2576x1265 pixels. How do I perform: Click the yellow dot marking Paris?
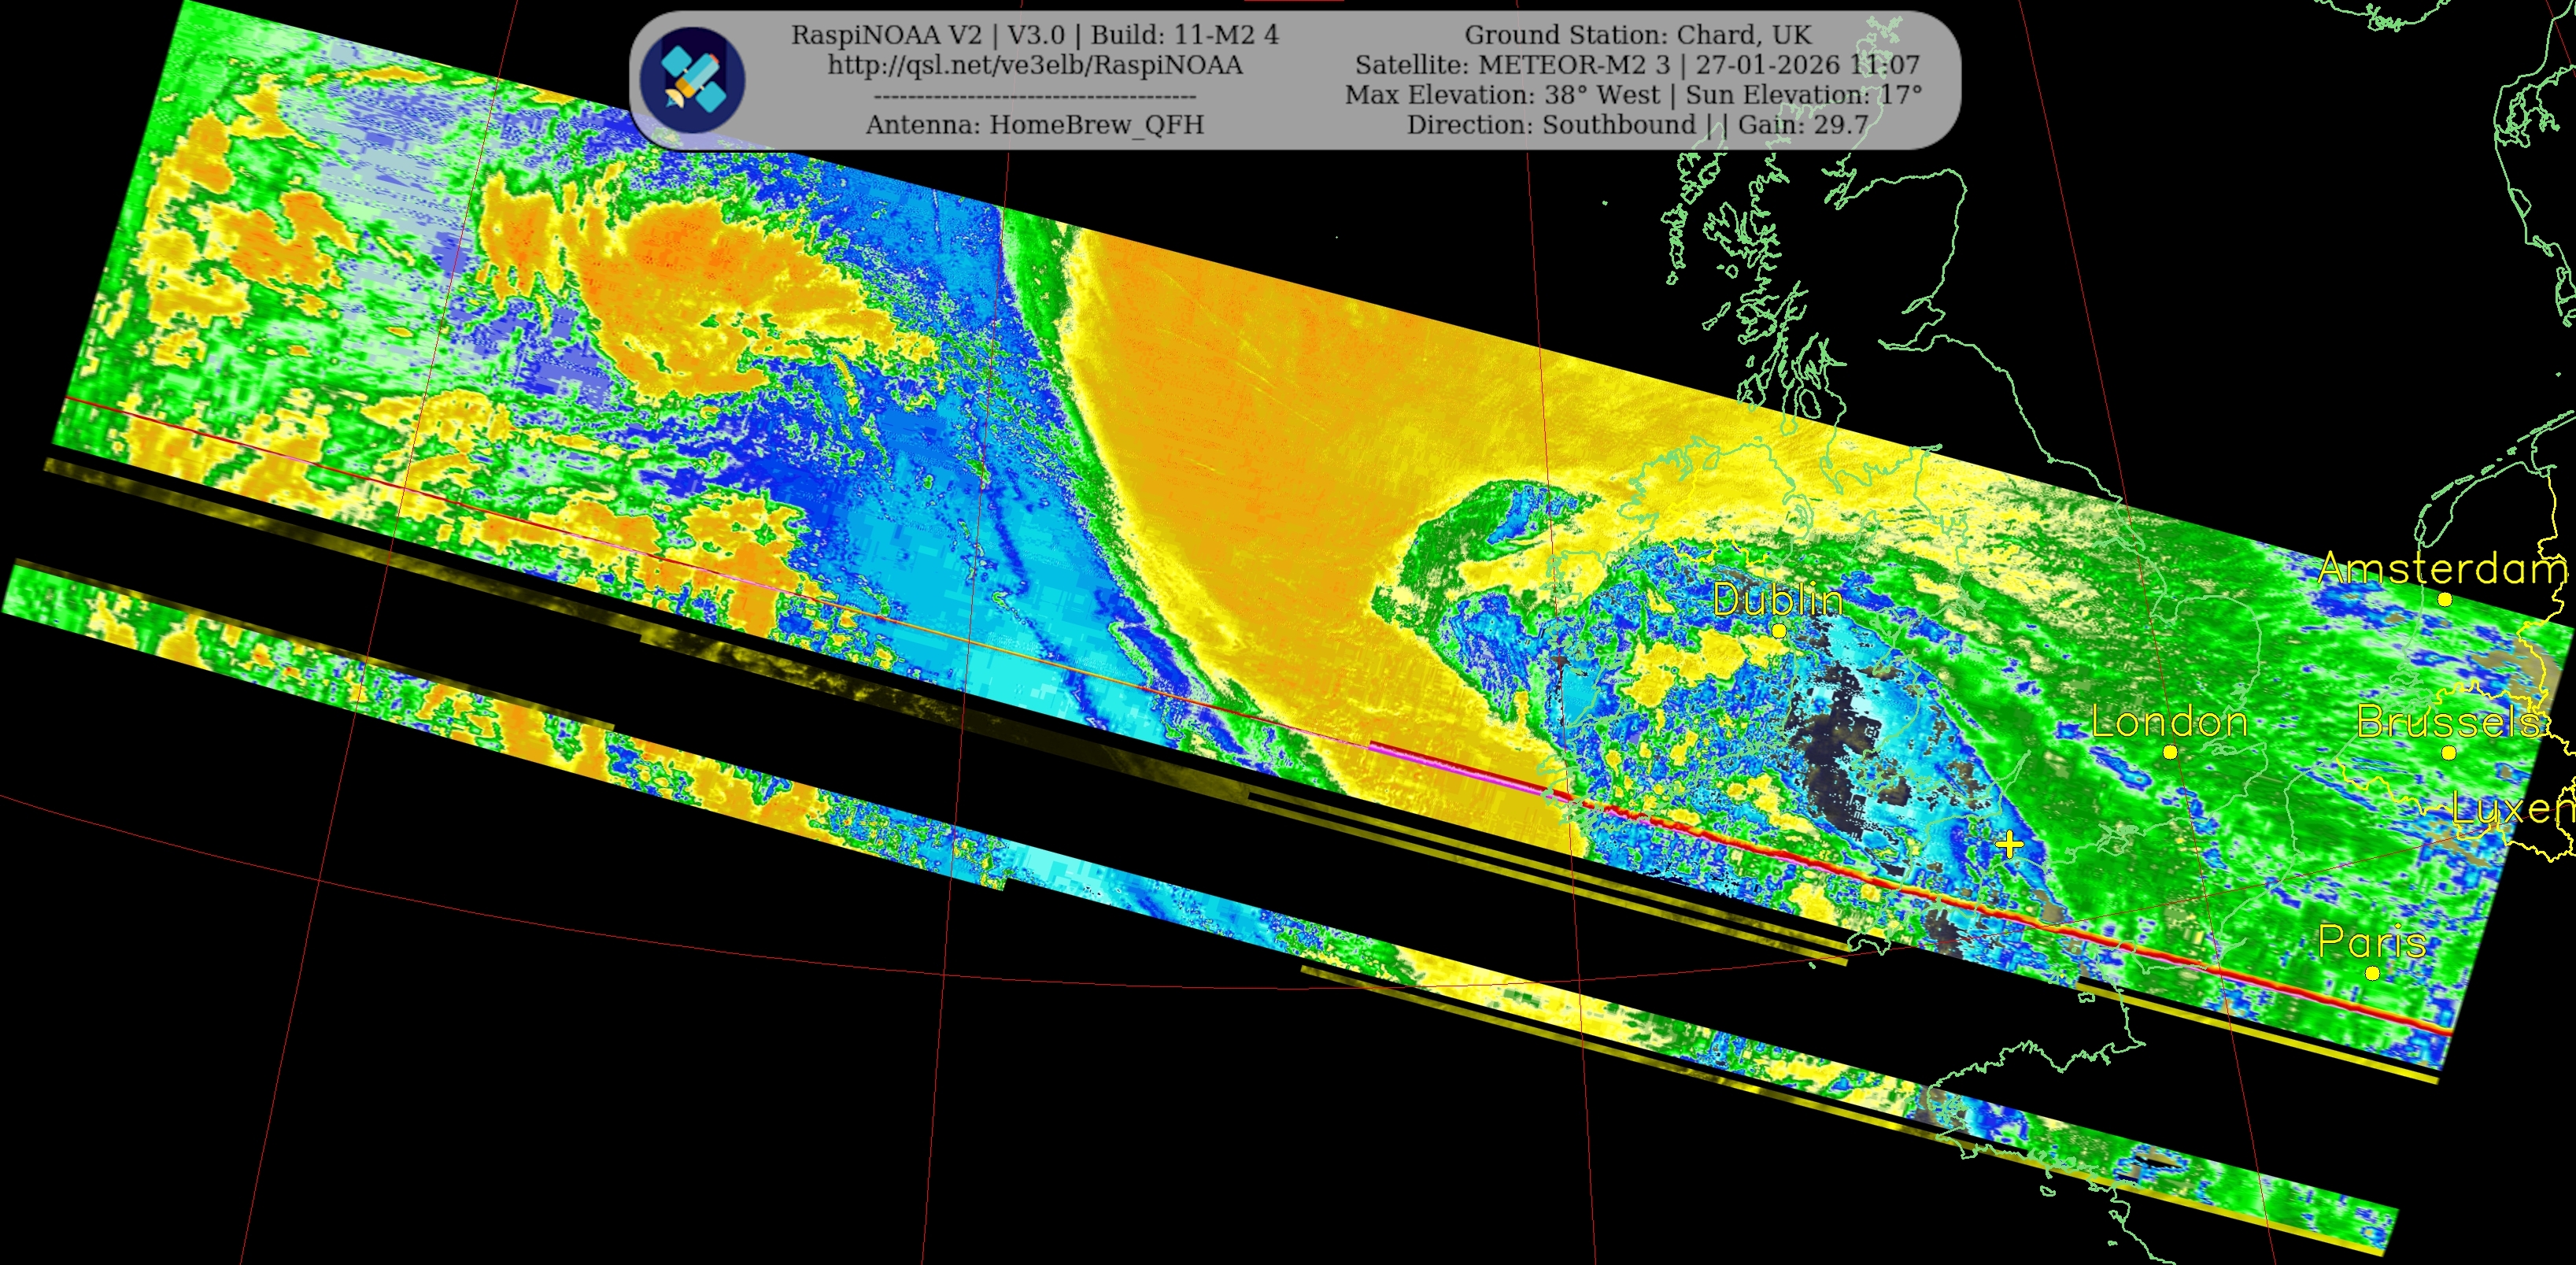click(2372, 973)
